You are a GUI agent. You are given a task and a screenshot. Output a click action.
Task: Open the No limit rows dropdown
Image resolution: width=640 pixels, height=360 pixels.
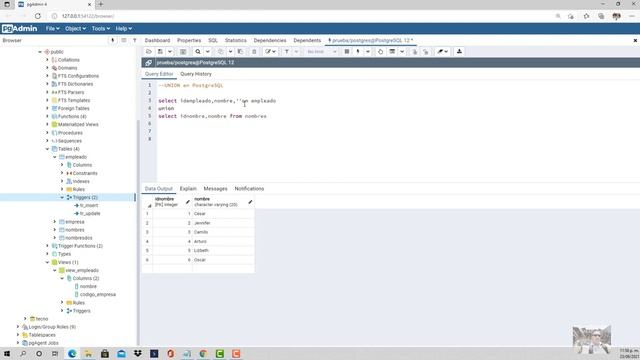[322, 52]
